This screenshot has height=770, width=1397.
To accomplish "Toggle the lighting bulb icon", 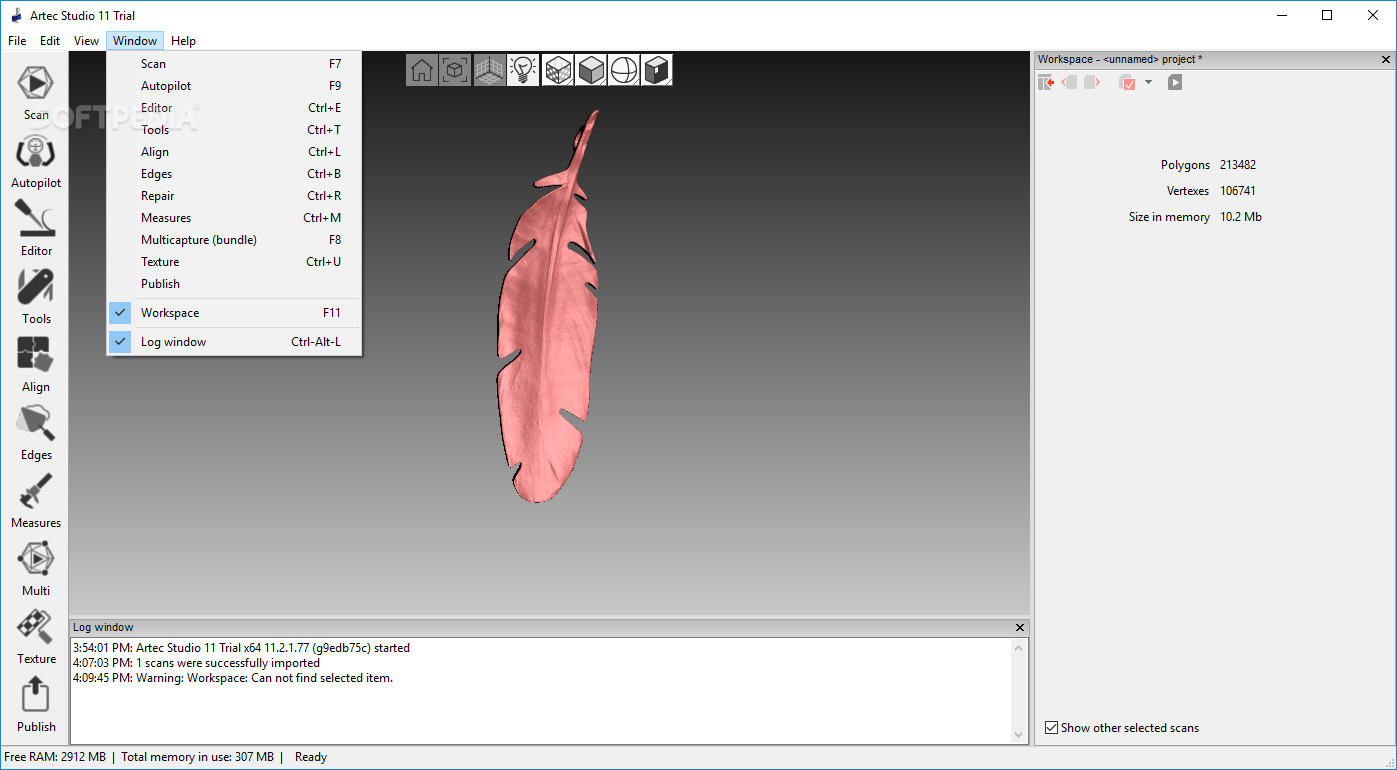I will [523, 70].
